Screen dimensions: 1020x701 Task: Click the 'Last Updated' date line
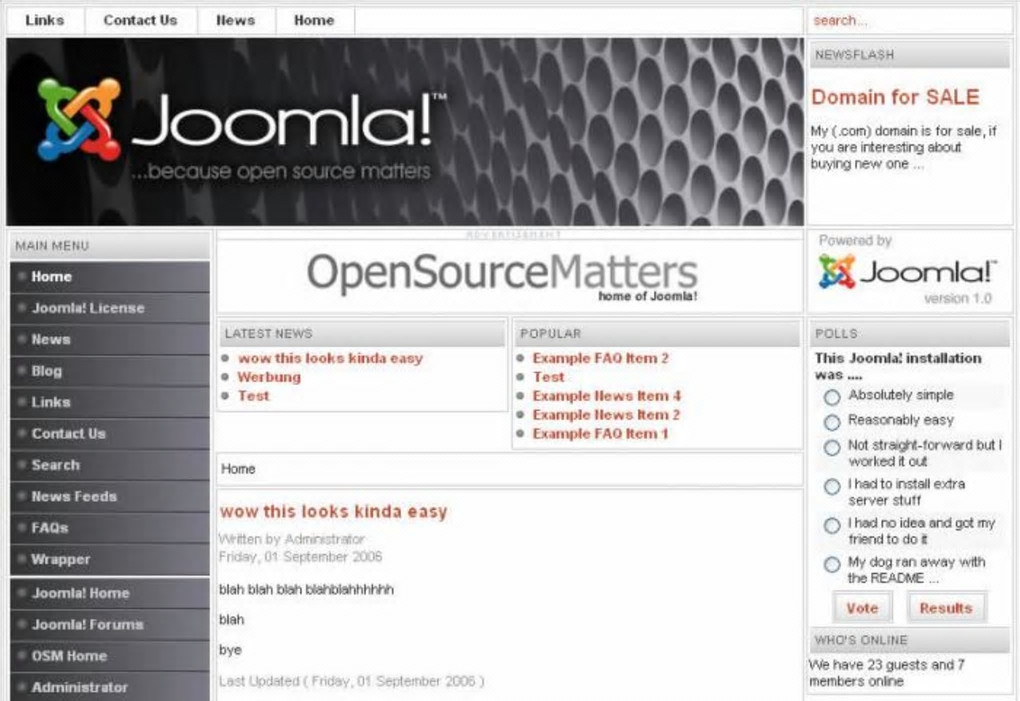click(x=351, y=681)
